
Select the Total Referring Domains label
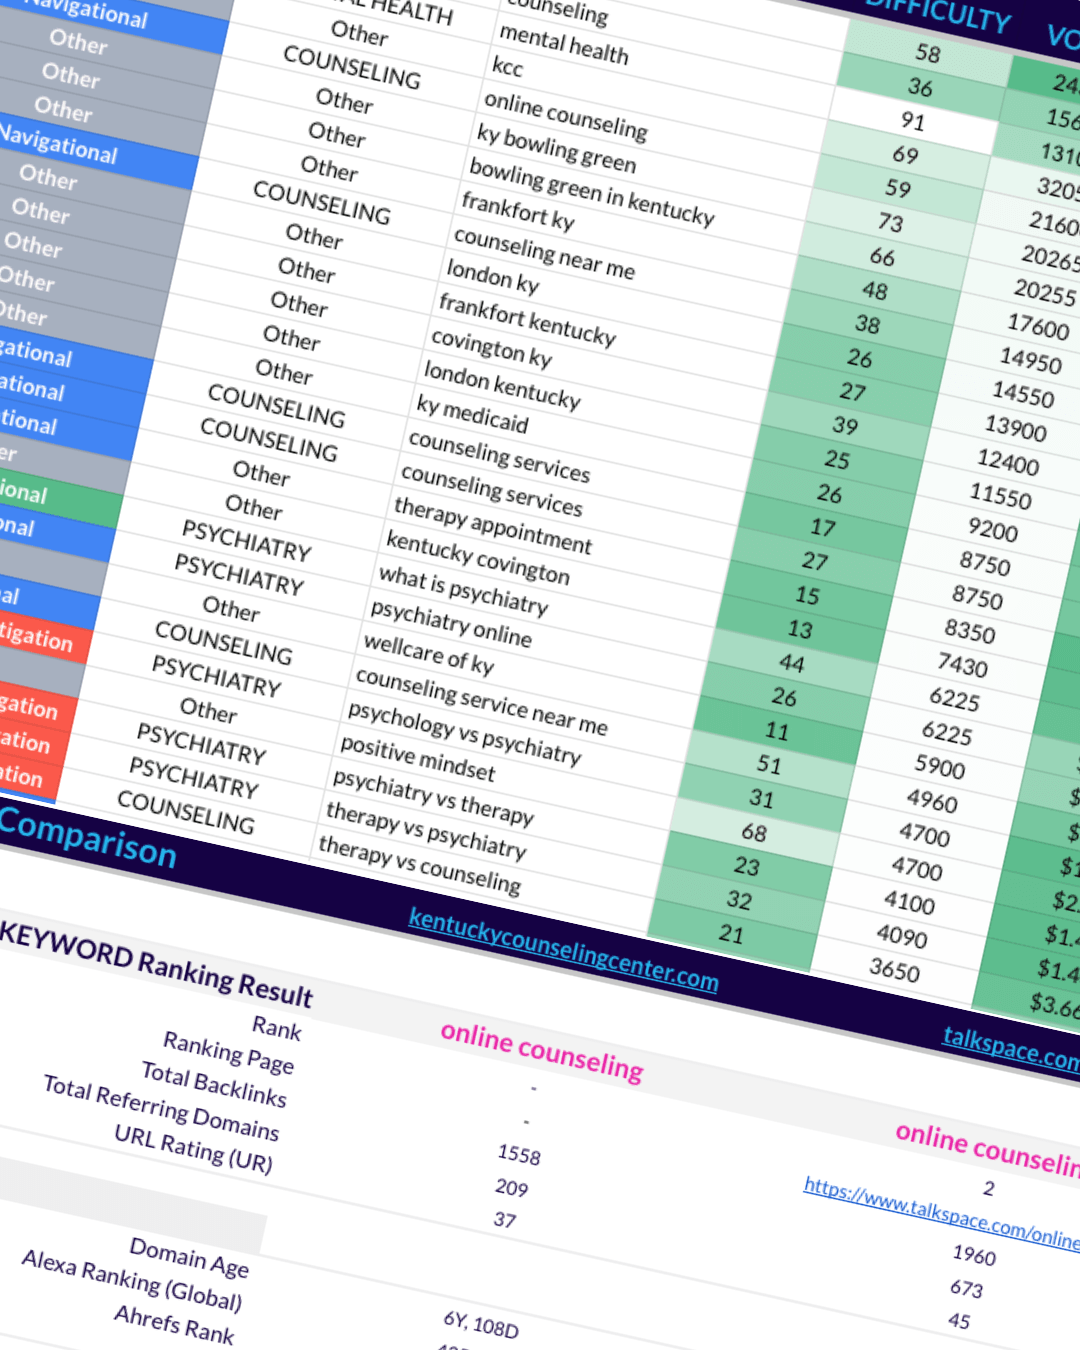tap(161, 1107)
